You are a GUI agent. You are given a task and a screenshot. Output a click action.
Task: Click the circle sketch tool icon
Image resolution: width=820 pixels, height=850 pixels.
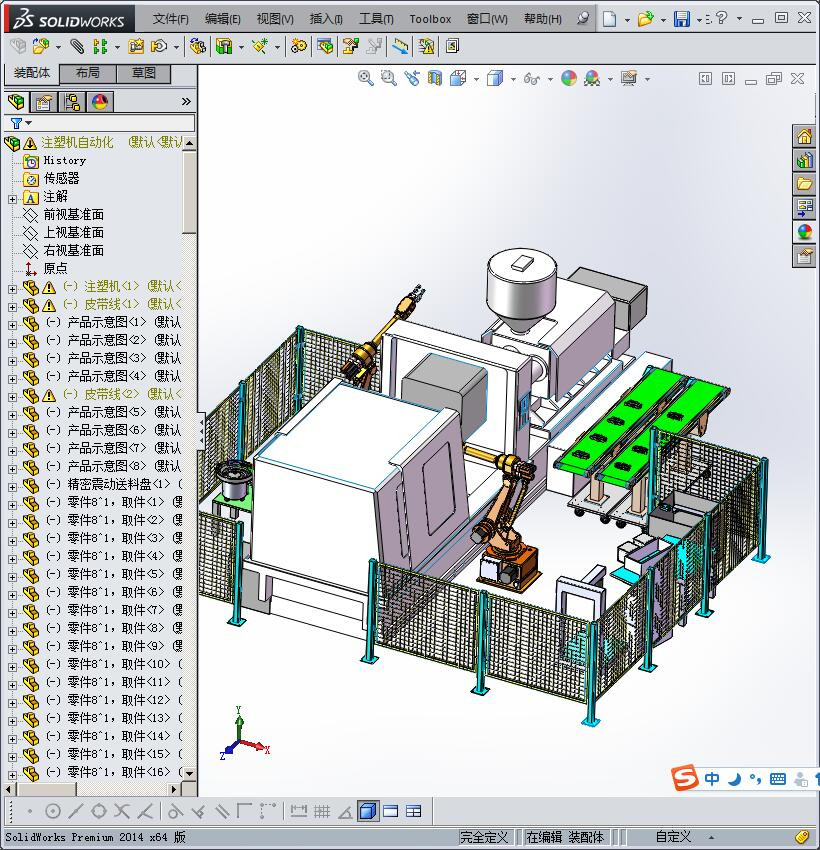(x=53, y=811)
